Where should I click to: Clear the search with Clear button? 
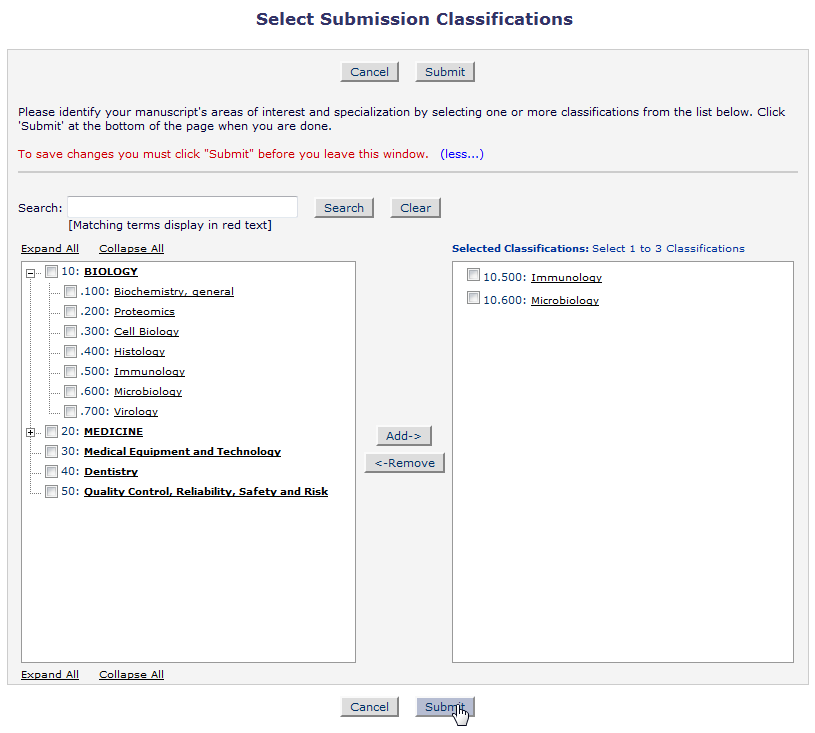click(x=415, y=208)
